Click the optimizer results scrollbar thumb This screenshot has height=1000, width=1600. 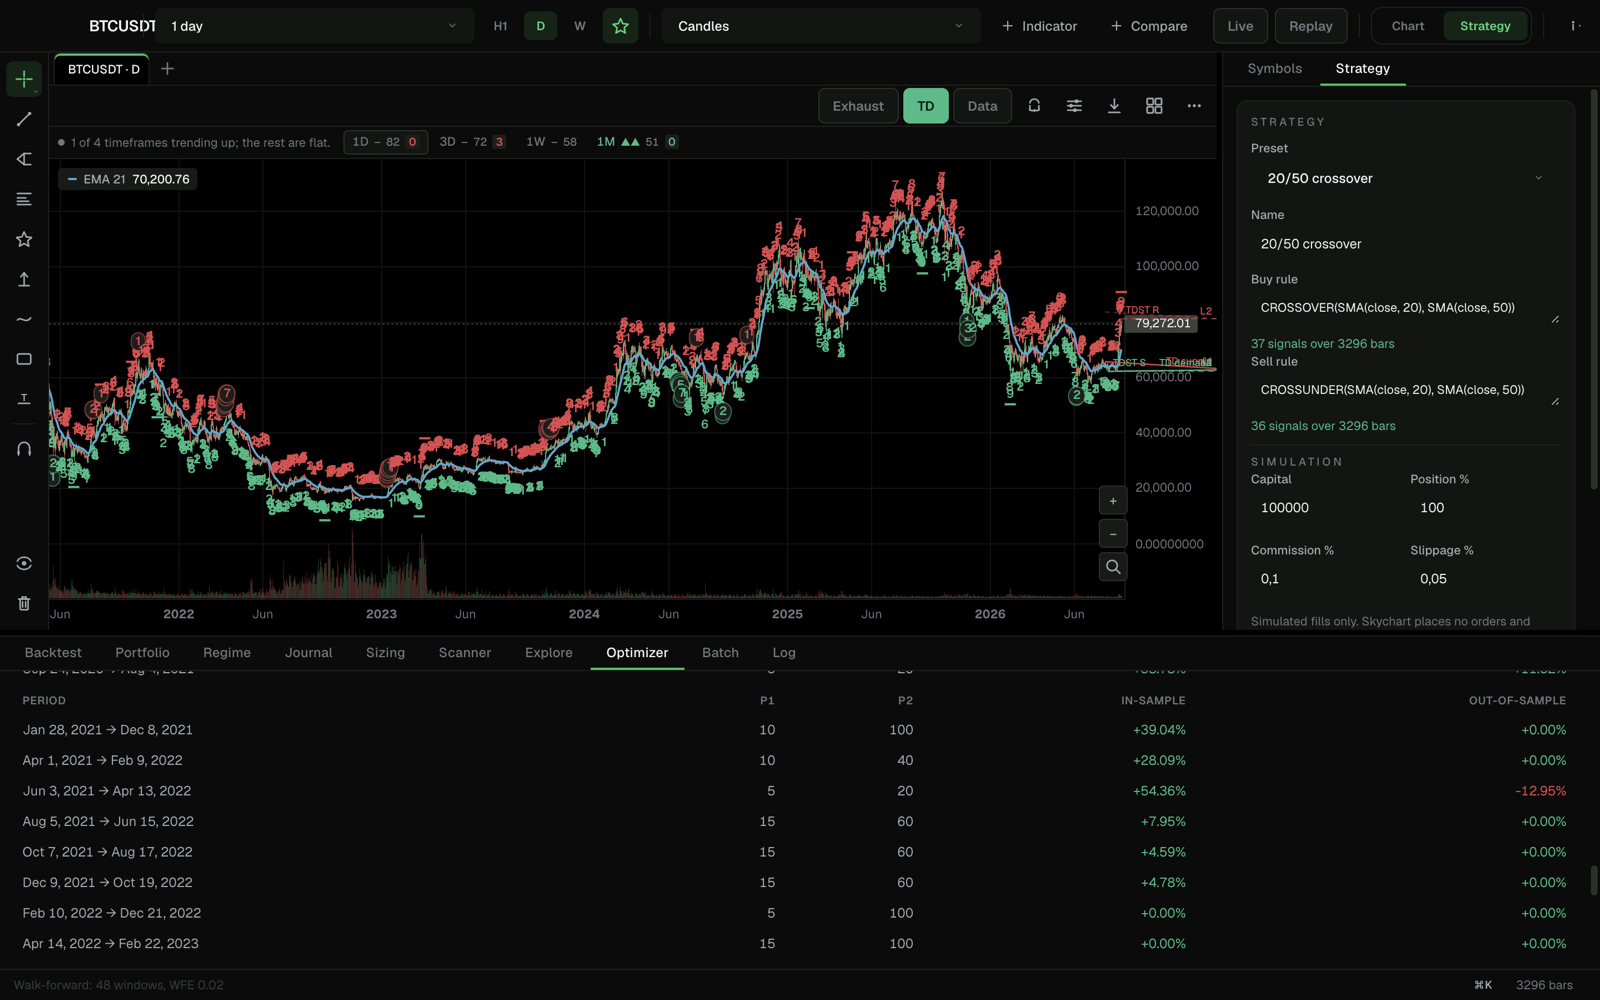[x=1593, y=881]
